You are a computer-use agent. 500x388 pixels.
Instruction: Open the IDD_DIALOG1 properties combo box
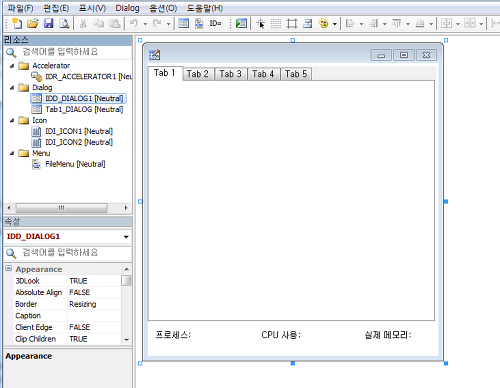68,237
